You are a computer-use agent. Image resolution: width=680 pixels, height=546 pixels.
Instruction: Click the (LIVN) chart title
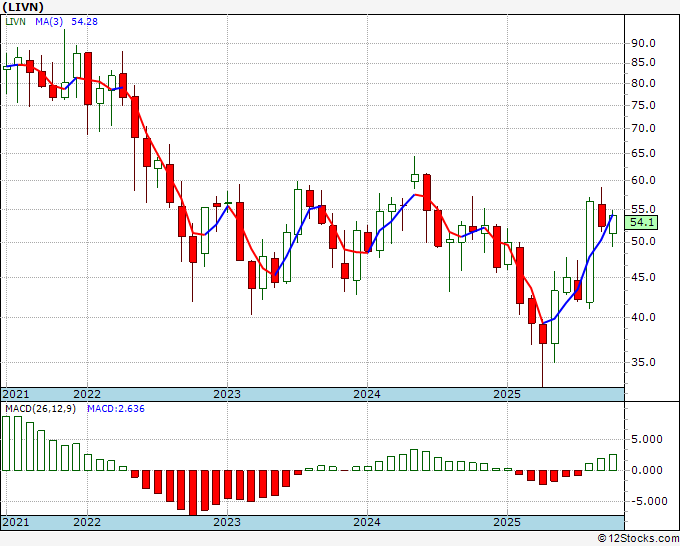click(23, 7)
